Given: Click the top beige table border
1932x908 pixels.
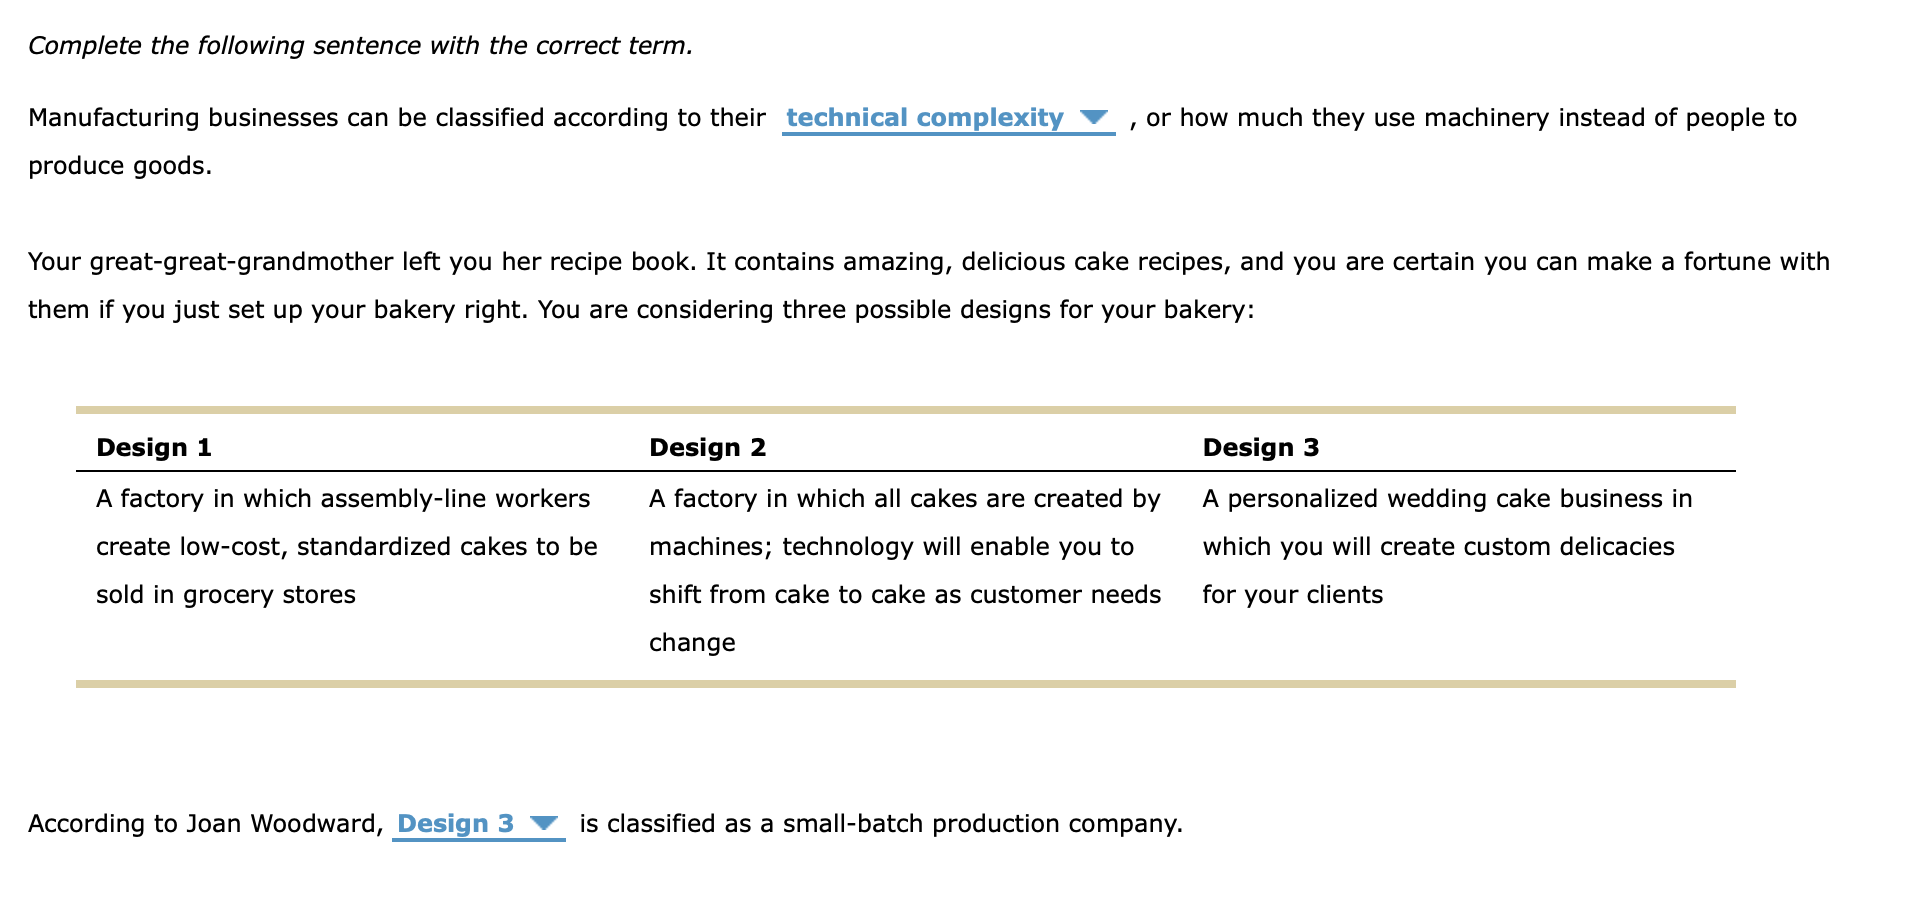Looking at the screenshot, I should point(906,410).
